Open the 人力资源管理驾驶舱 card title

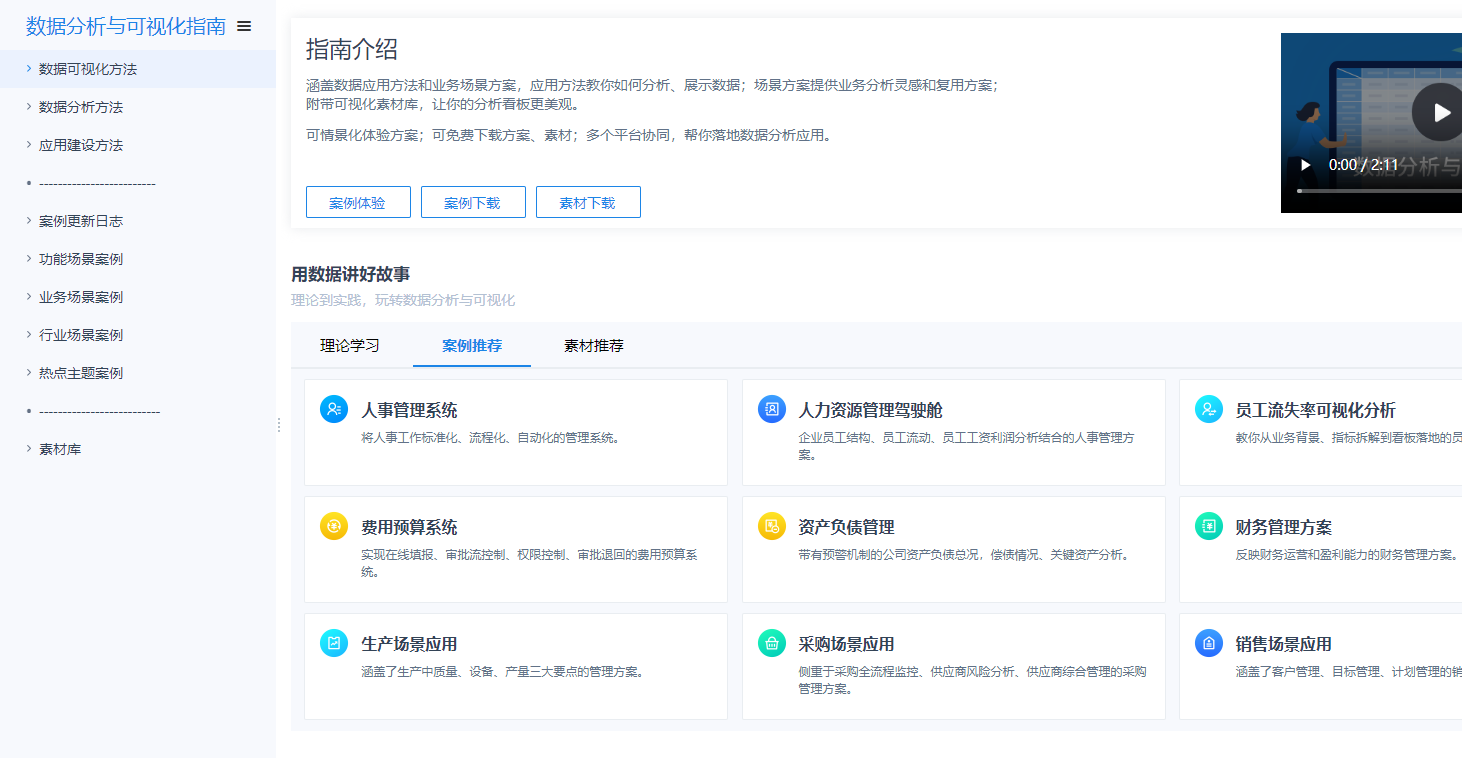870,410
